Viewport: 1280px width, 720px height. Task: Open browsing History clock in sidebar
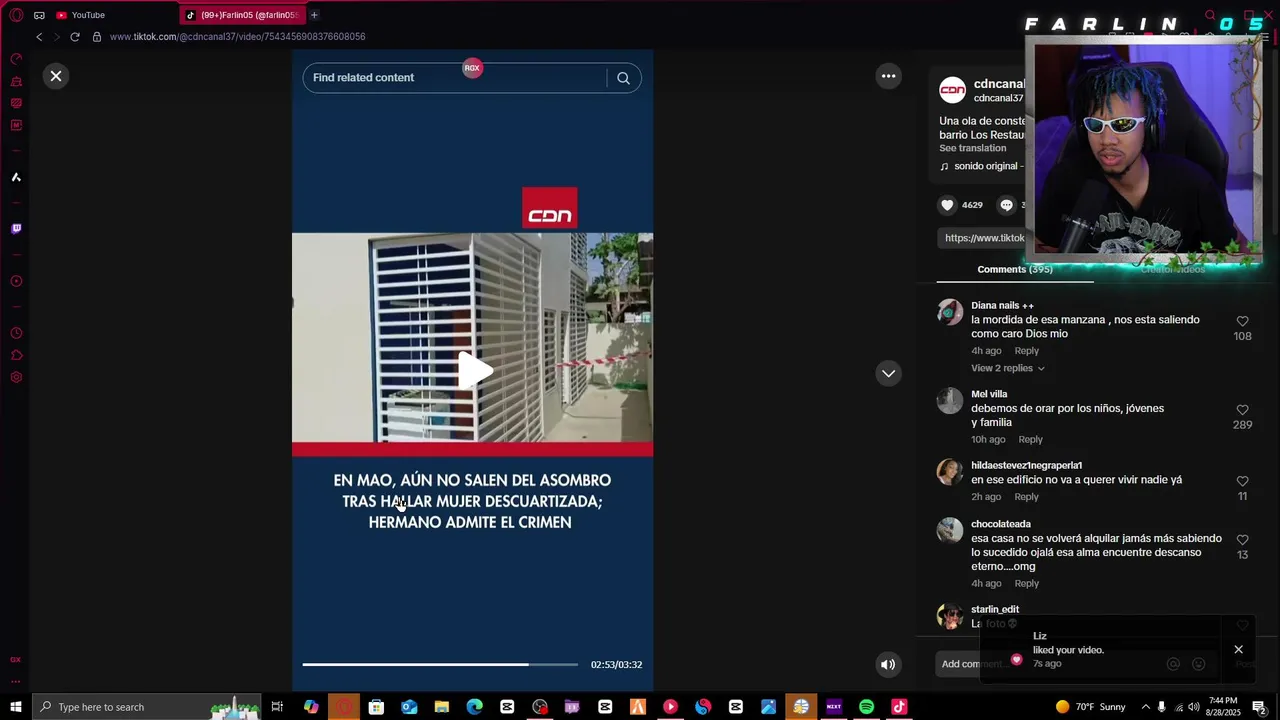tap(16, 333)
